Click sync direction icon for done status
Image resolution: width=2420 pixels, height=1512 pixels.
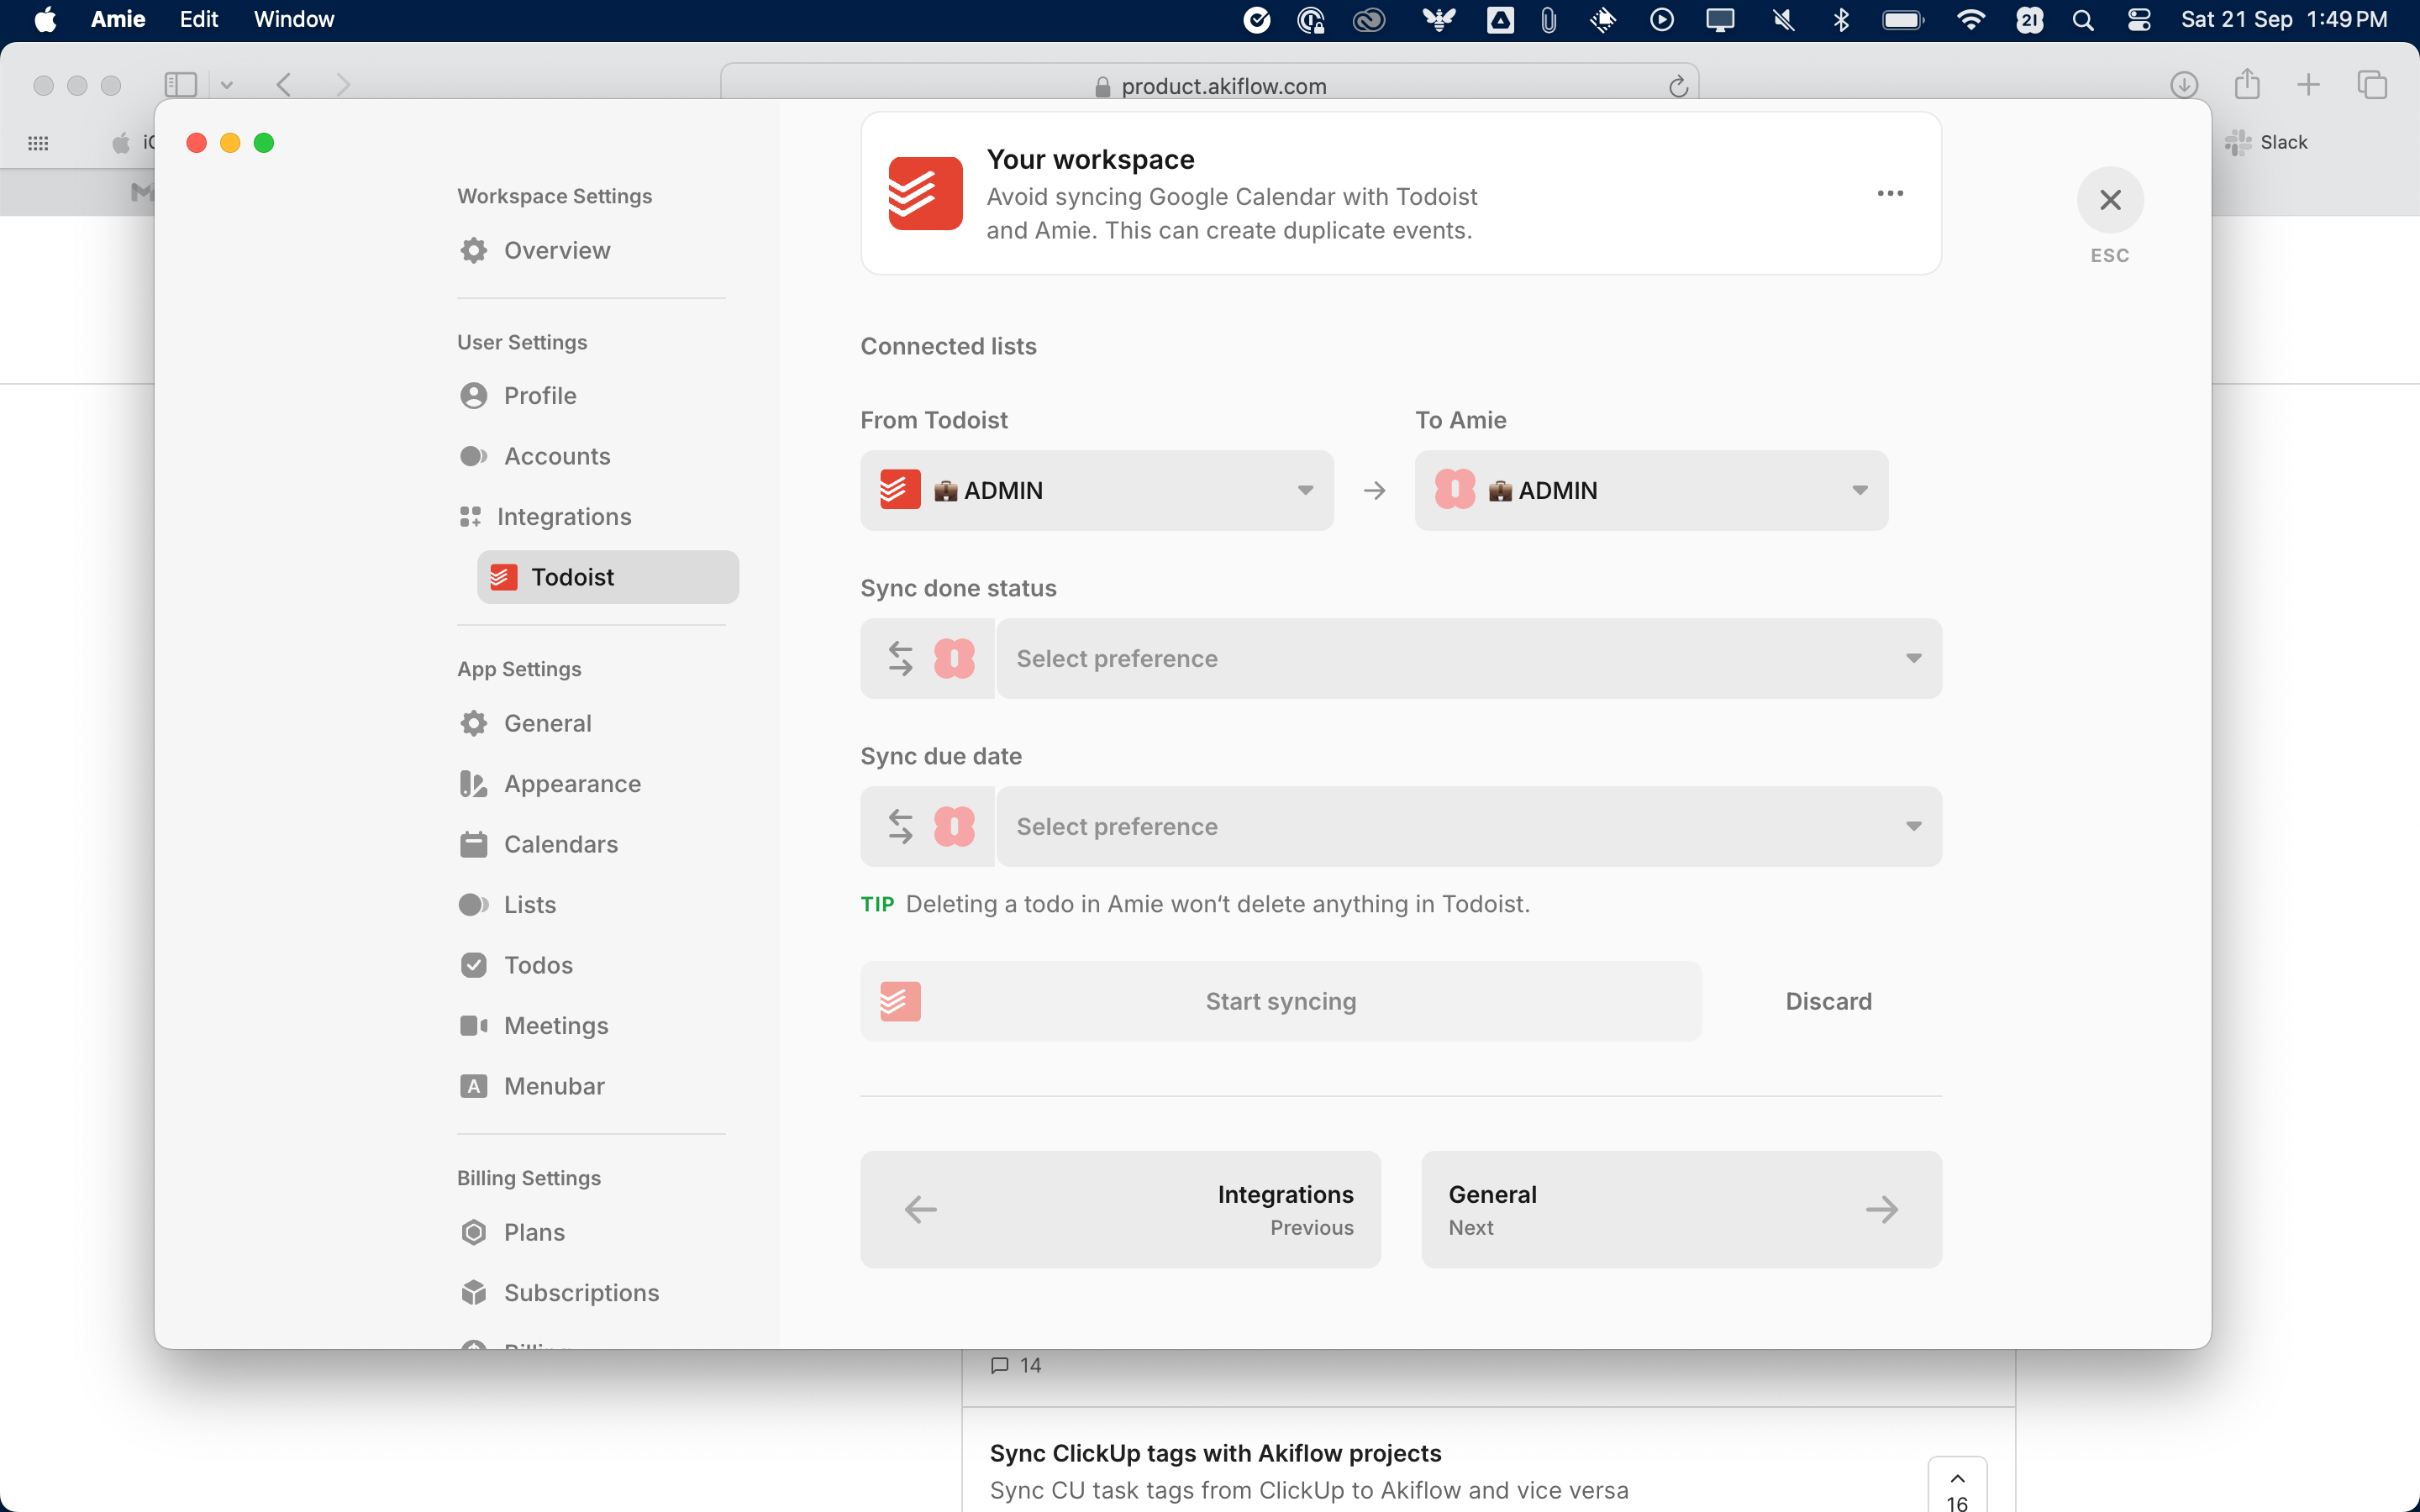click(x=901, y=658)
